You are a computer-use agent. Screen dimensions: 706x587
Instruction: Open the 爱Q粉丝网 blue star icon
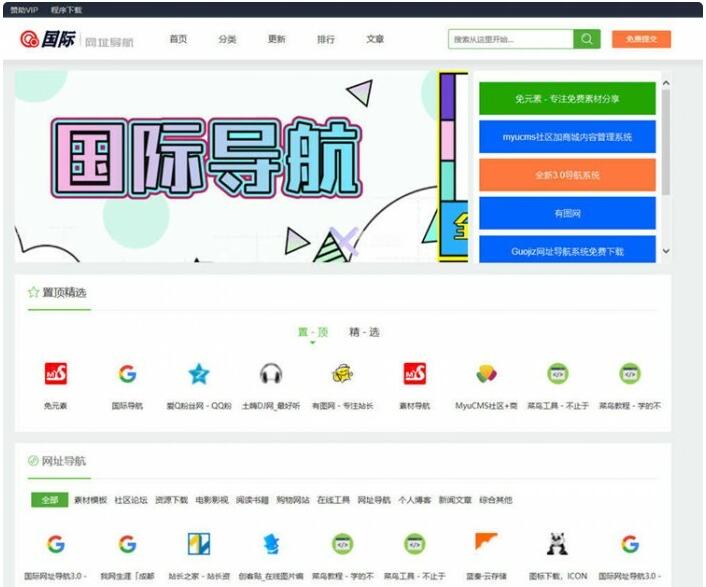click(199, 374)
